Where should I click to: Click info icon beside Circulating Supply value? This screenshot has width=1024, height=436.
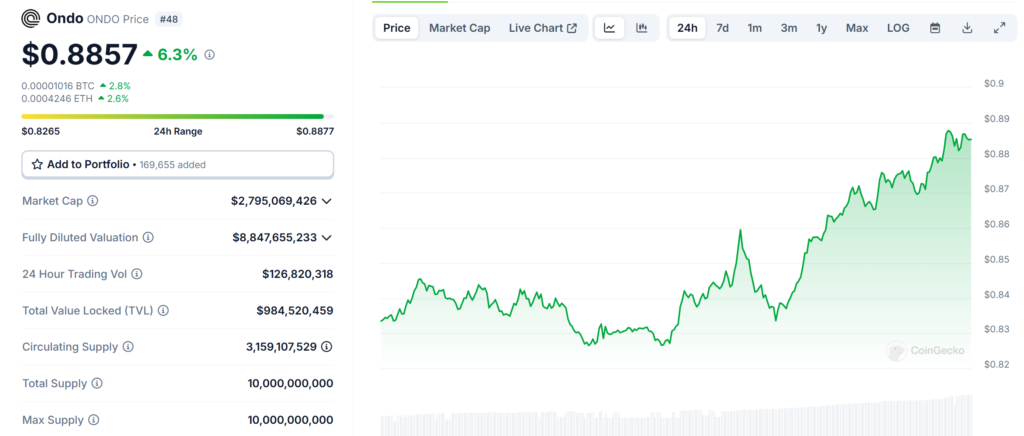click(x=327, y=347)
